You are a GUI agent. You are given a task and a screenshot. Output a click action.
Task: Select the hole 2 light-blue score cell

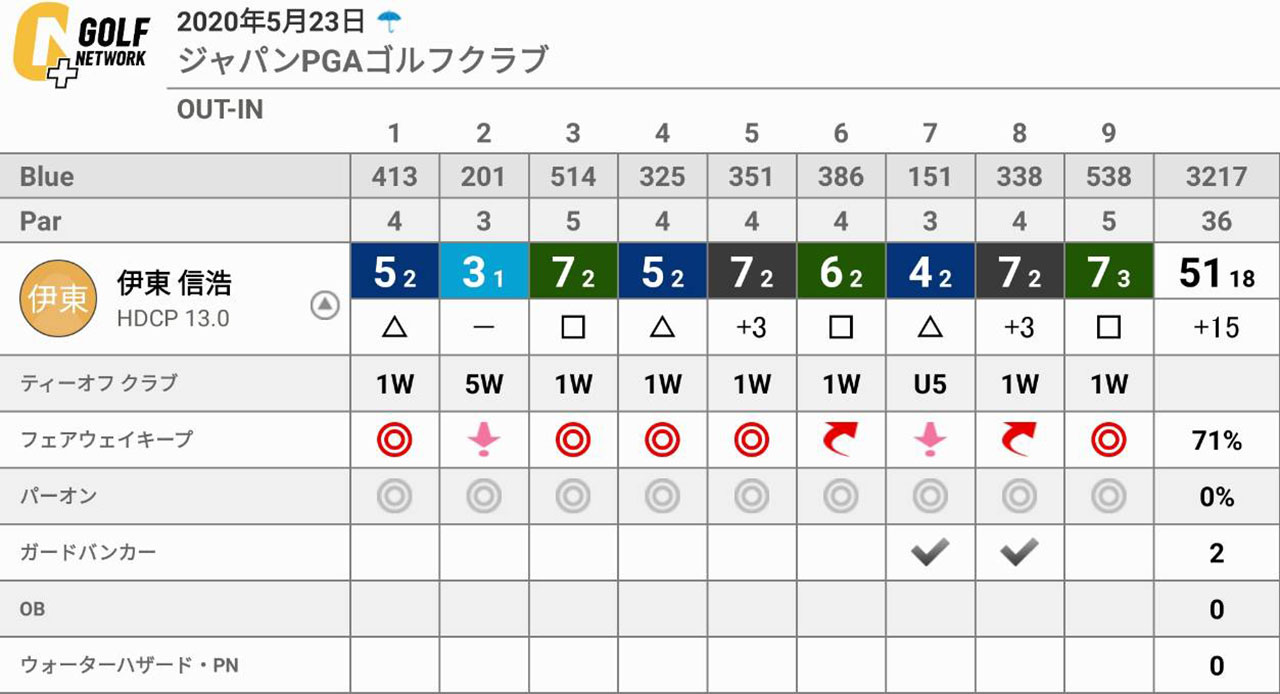coord(484,271)
